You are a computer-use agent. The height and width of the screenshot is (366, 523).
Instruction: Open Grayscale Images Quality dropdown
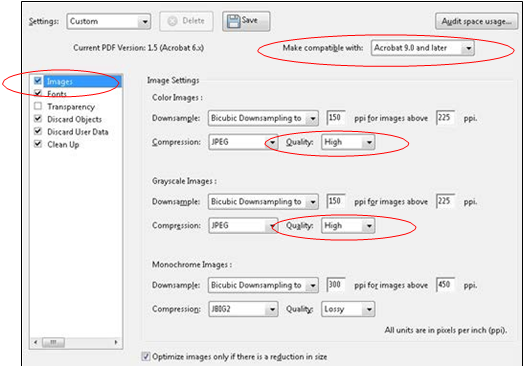point(348,226)
